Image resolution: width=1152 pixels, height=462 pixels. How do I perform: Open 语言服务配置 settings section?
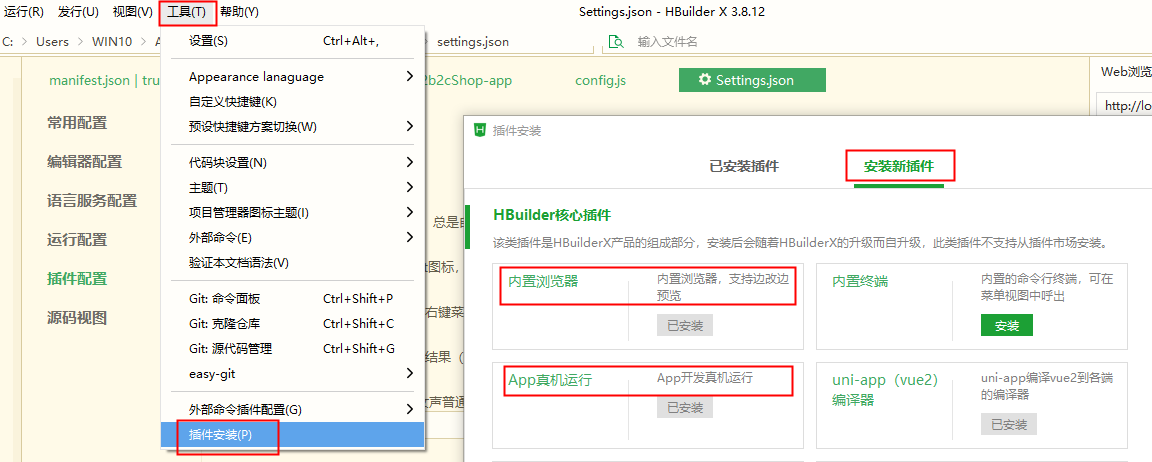click(x=92, y=201)
